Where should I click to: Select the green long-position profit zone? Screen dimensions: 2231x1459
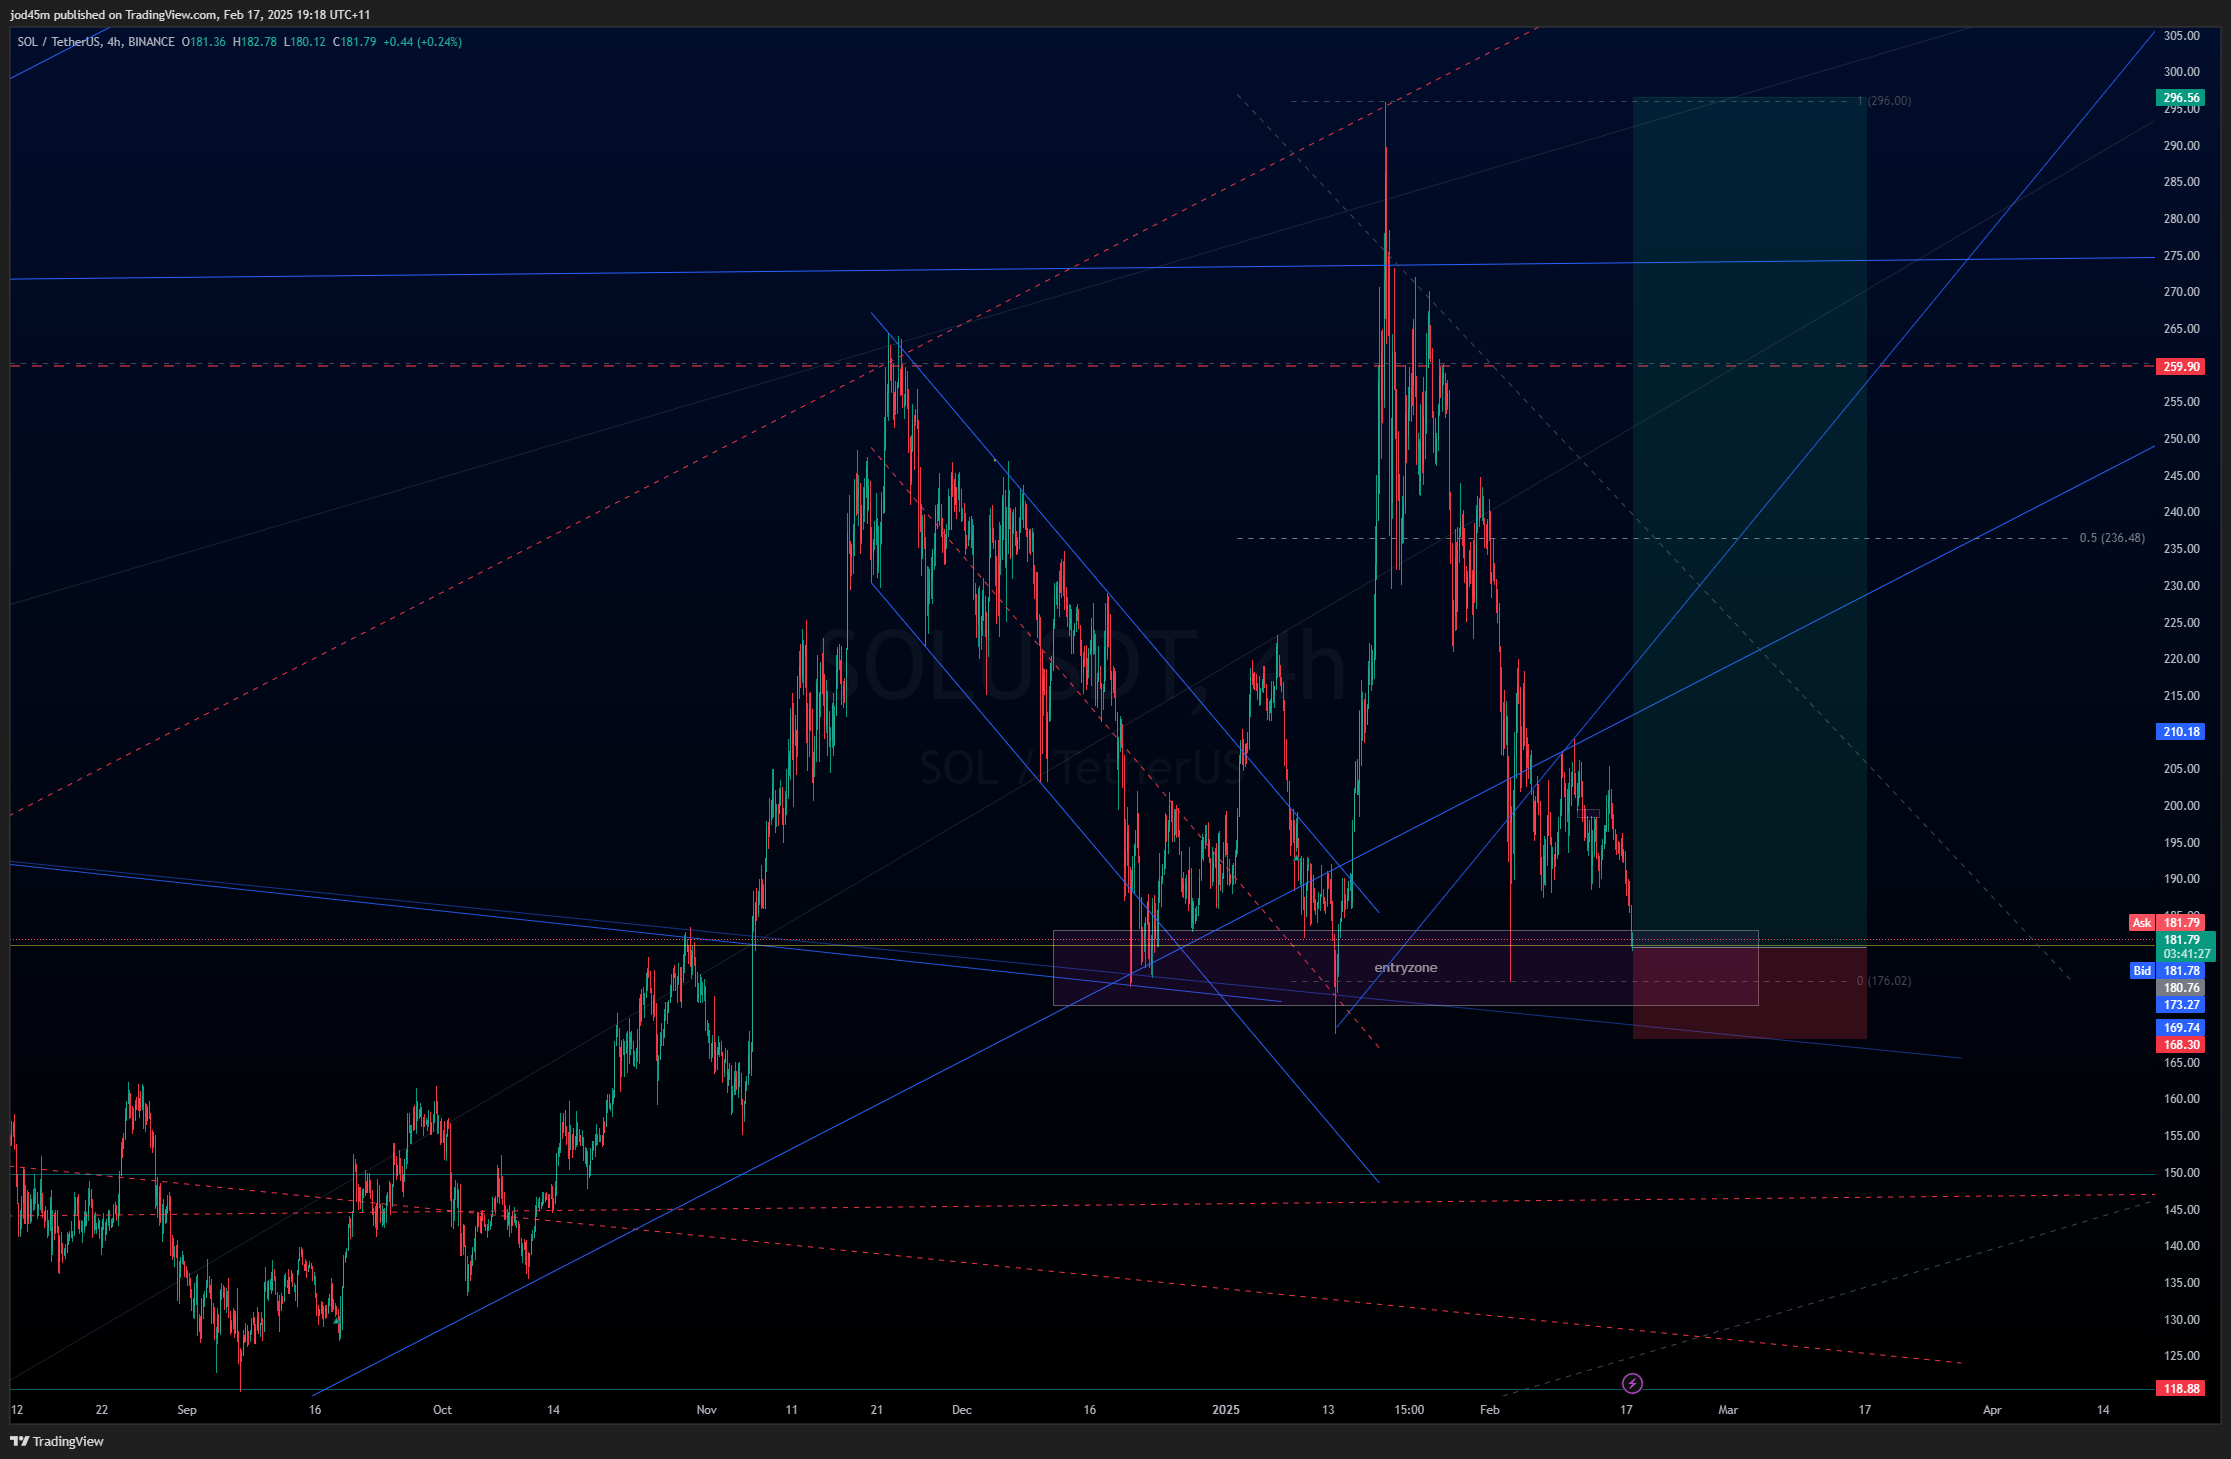(1750, 521)
